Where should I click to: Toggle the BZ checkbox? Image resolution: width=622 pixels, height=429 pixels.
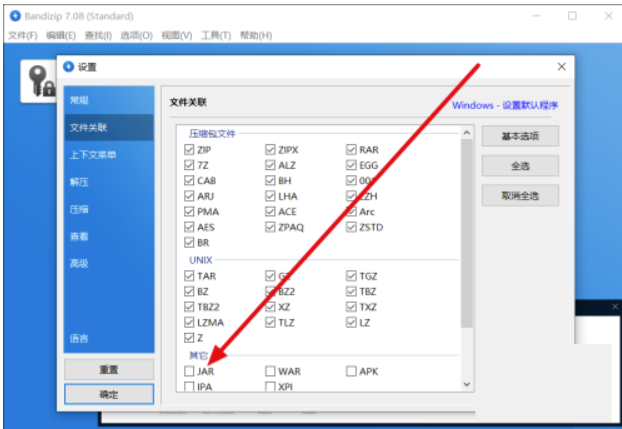coord(189,292)
